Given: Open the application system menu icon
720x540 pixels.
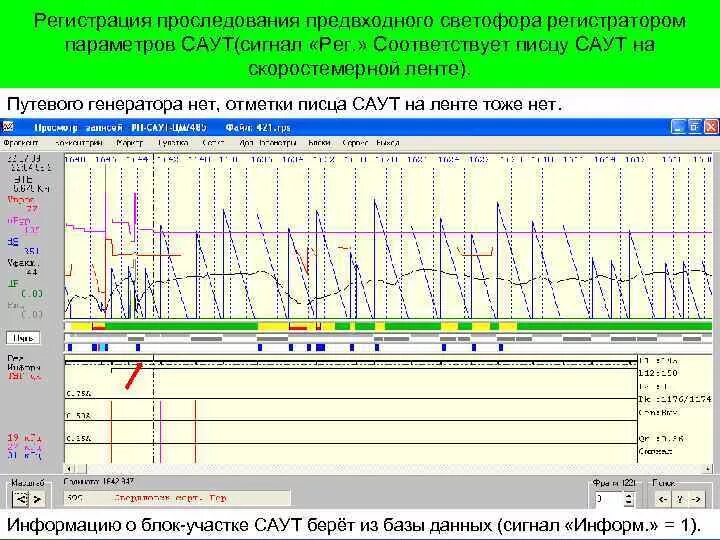Looking at the screenshot, I should click(8, 127).
